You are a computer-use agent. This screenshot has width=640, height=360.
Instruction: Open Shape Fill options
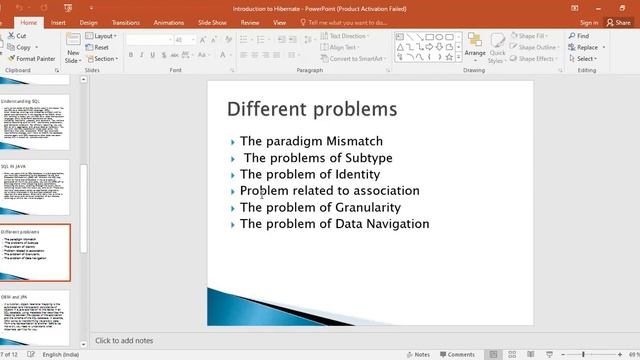point(529,36)
